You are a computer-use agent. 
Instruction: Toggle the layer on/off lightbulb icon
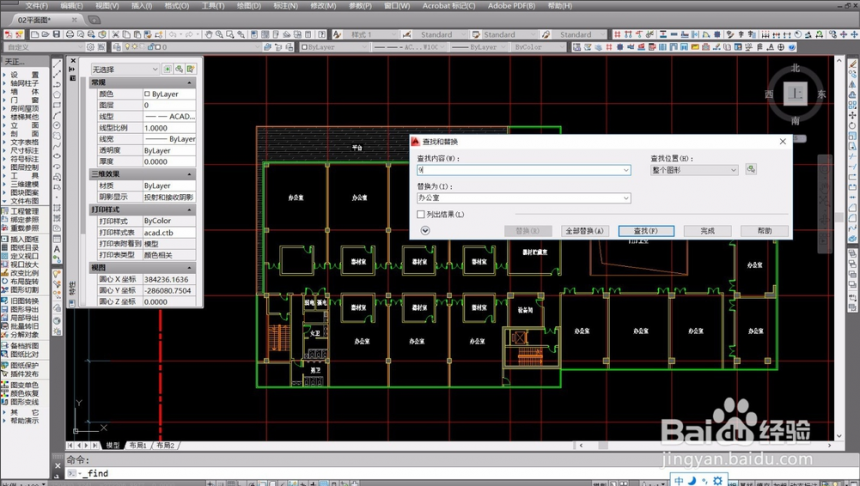(x=127, y=47)
